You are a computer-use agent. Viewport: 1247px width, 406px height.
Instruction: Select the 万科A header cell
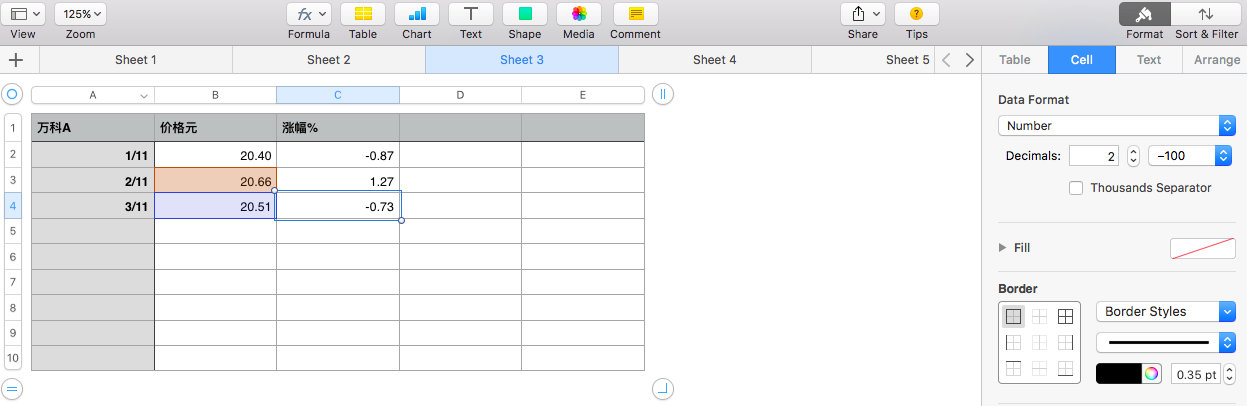93,128
